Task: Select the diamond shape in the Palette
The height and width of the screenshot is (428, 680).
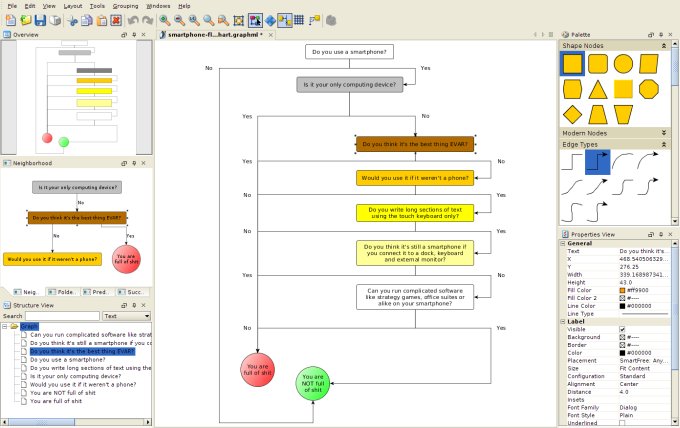Action: (572, 114)
